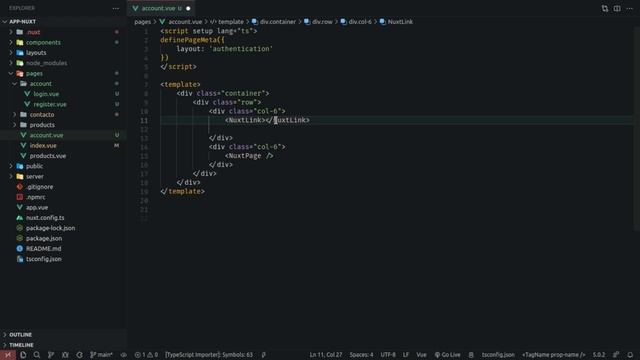Open the source control icon in status bar
The height and width of the screenshot is (360, 640).
point(51,355)
